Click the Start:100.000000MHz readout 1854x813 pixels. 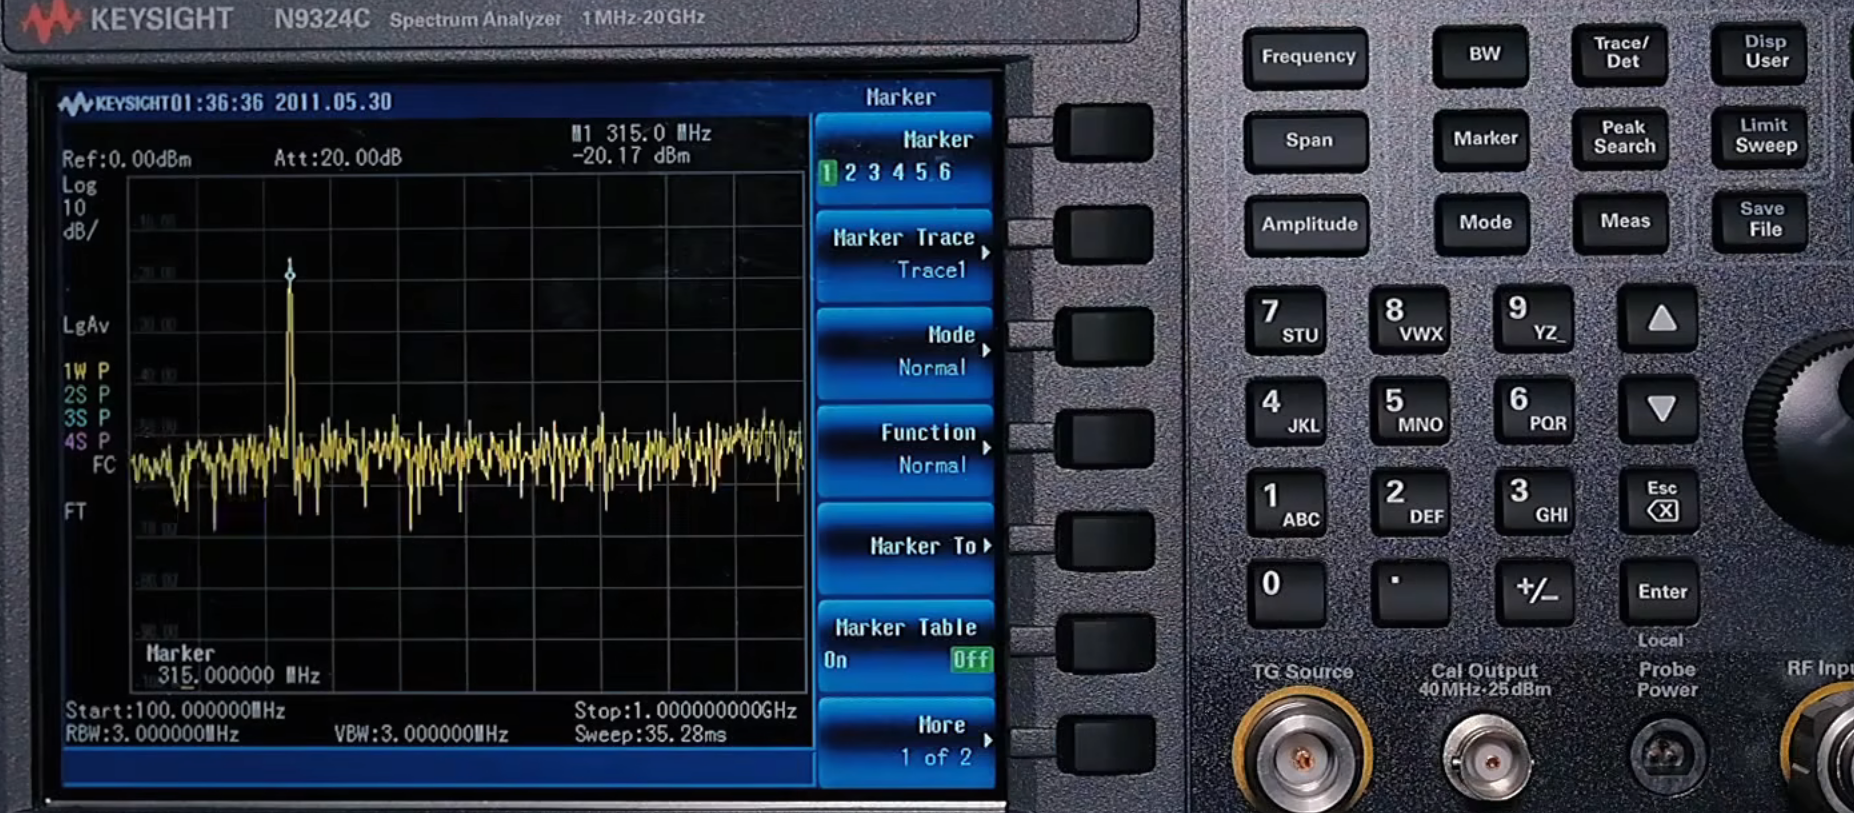pos(175,711)
